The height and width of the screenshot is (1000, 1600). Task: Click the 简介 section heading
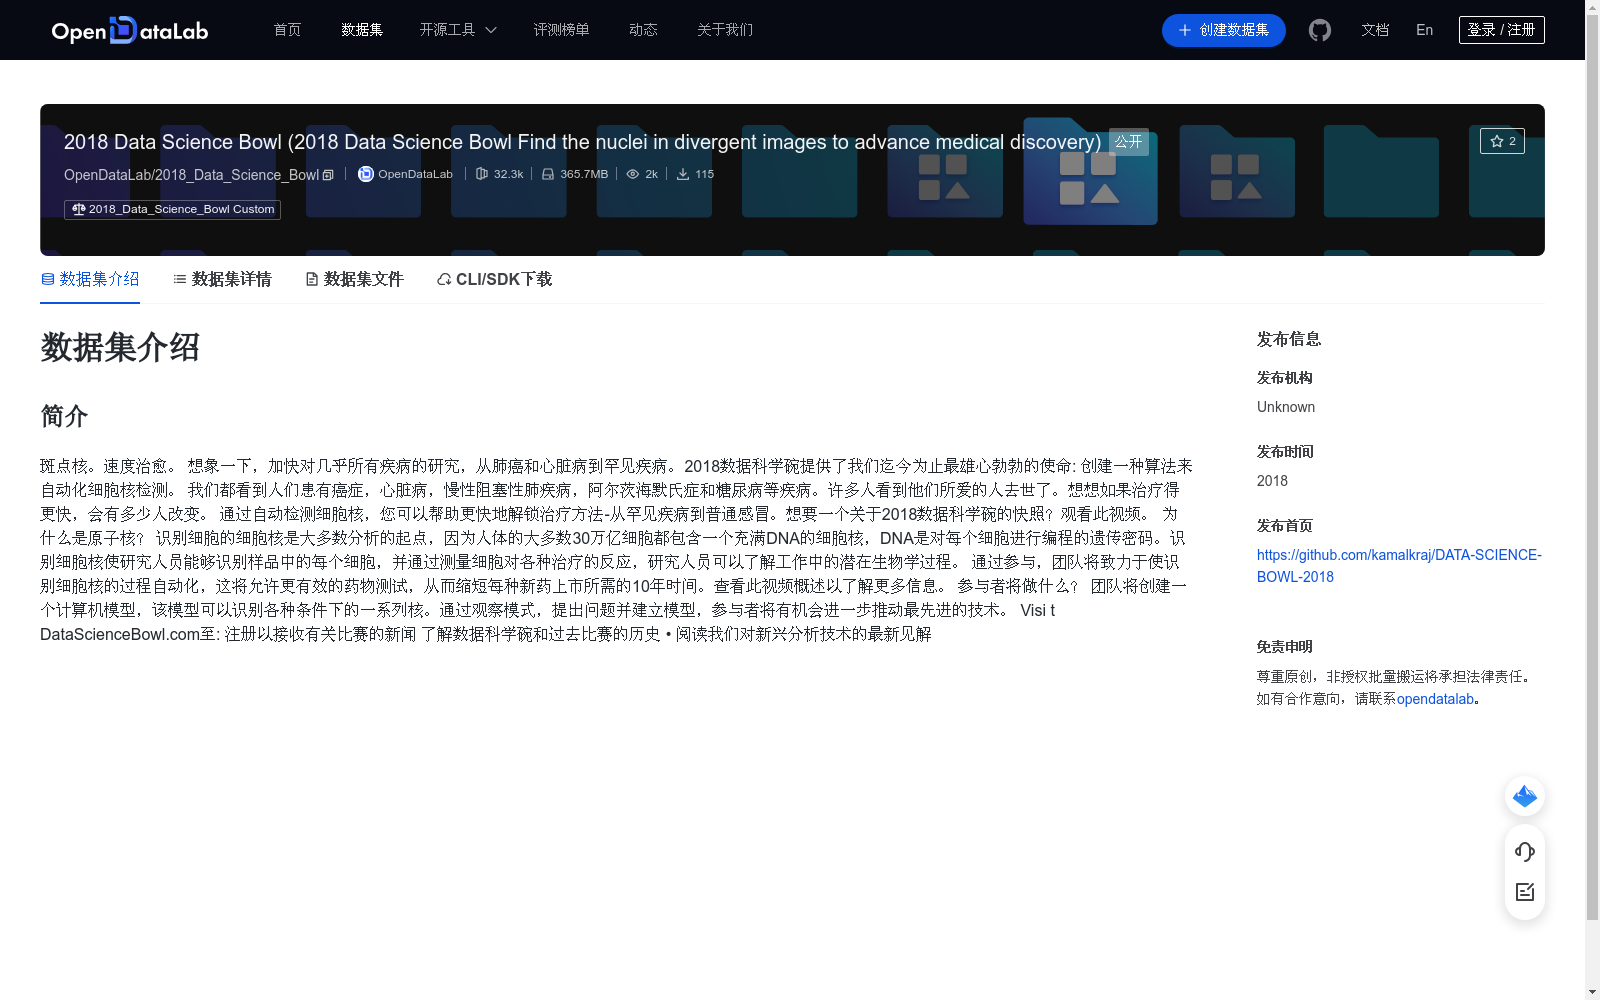click(64, 416)
